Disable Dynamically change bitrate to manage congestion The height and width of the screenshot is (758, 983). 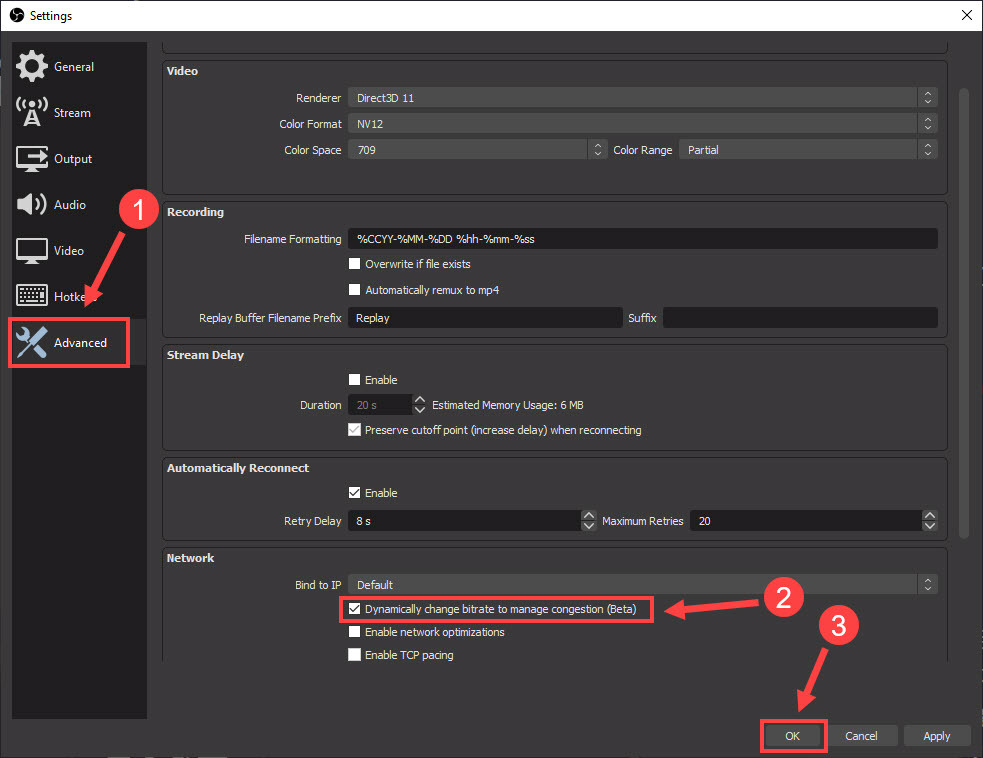click(x=355, y=608)
